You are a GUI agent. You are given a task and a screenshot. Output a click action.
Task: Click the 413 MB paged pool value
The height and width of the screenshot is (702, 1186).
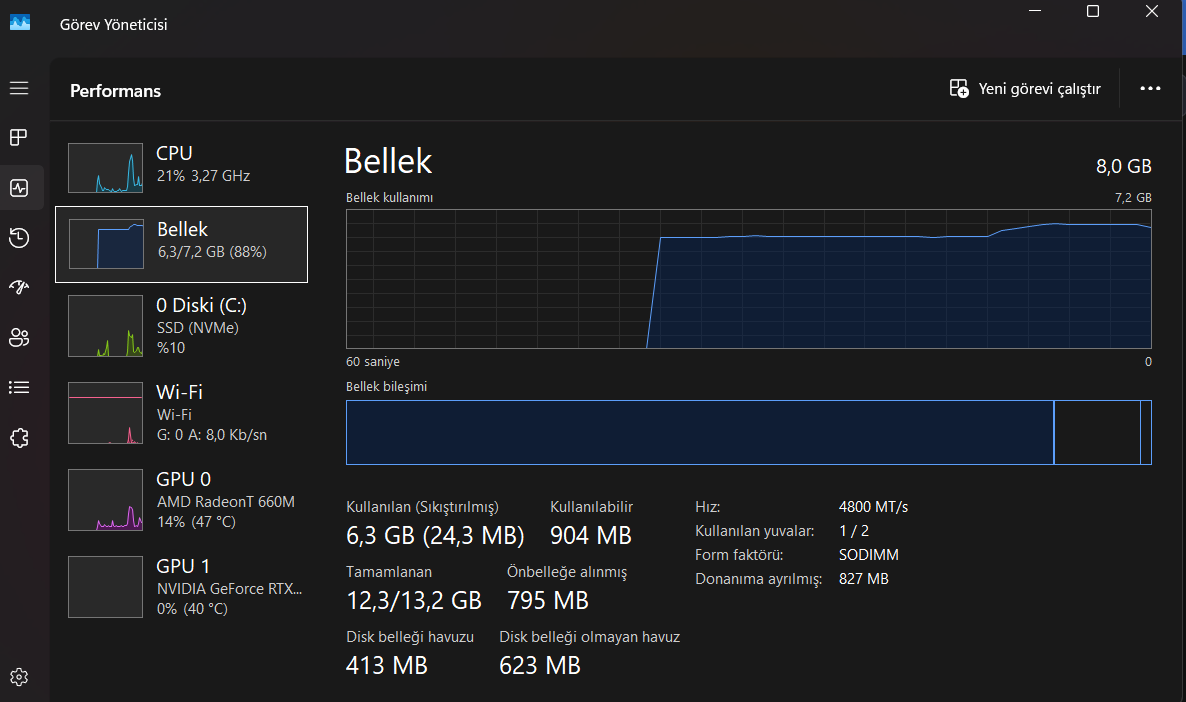click(x=387, y=666)
